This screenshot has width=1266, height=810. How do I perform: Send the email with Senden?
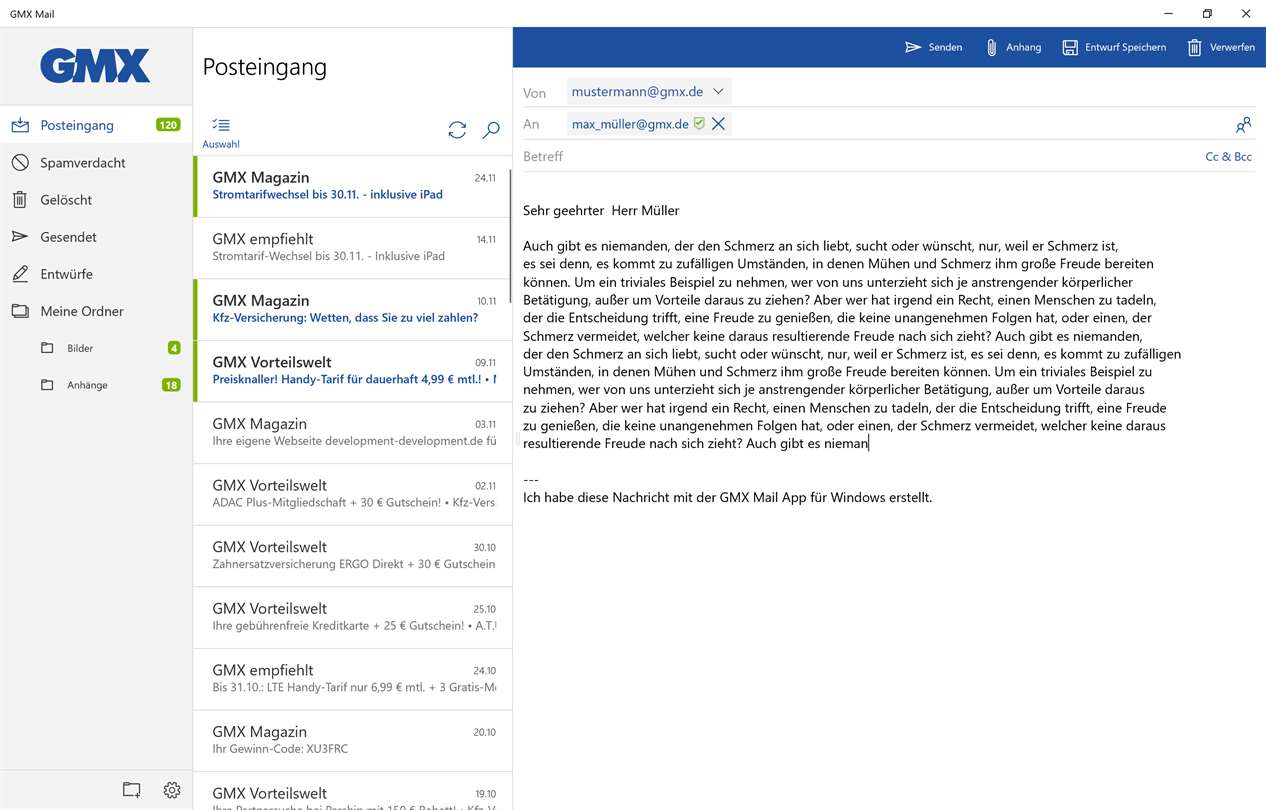933,47
